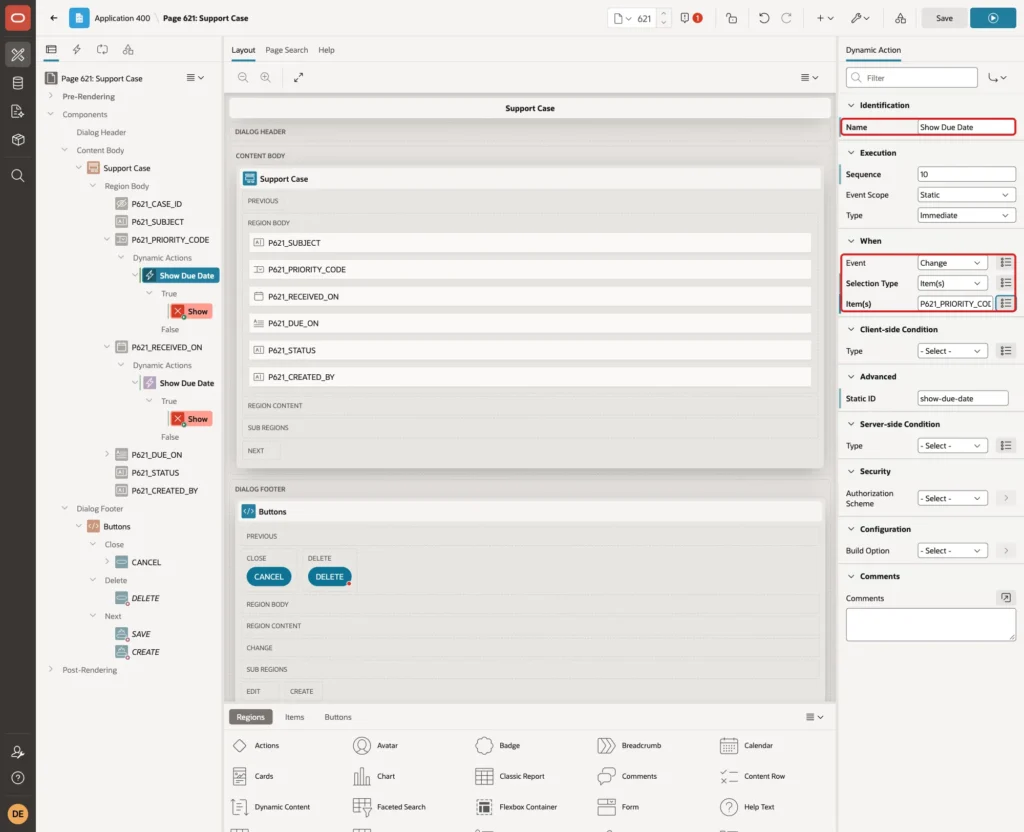Open the Event Change dropdown

pyautogui.click(x=952, y=263)
